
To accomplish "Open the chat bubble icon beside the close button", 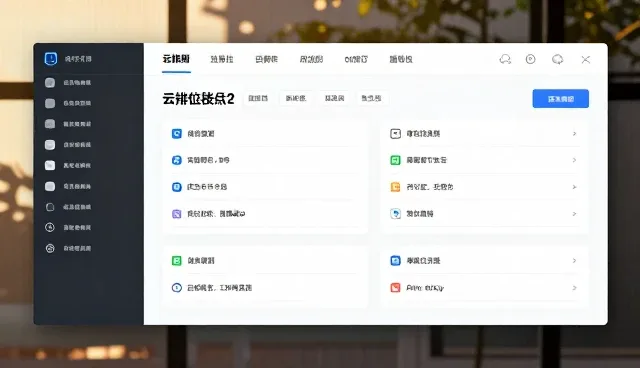I will [558, 60].
